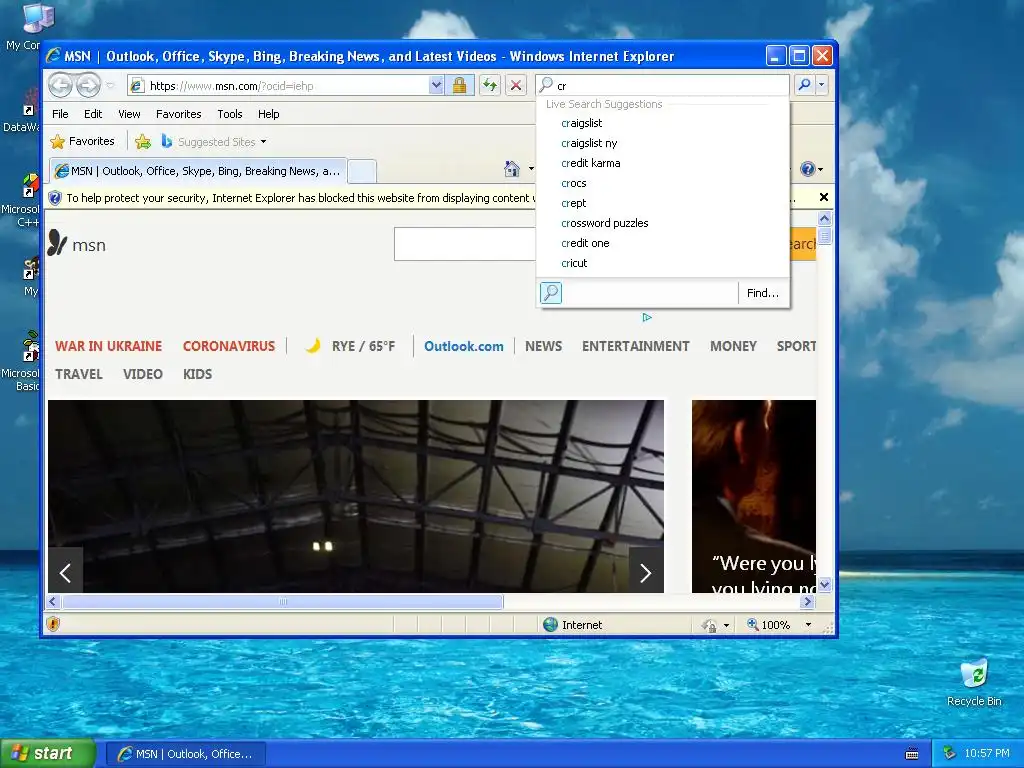Click the Find... button
The image size is (1024, 768).
tap(763, 293)
